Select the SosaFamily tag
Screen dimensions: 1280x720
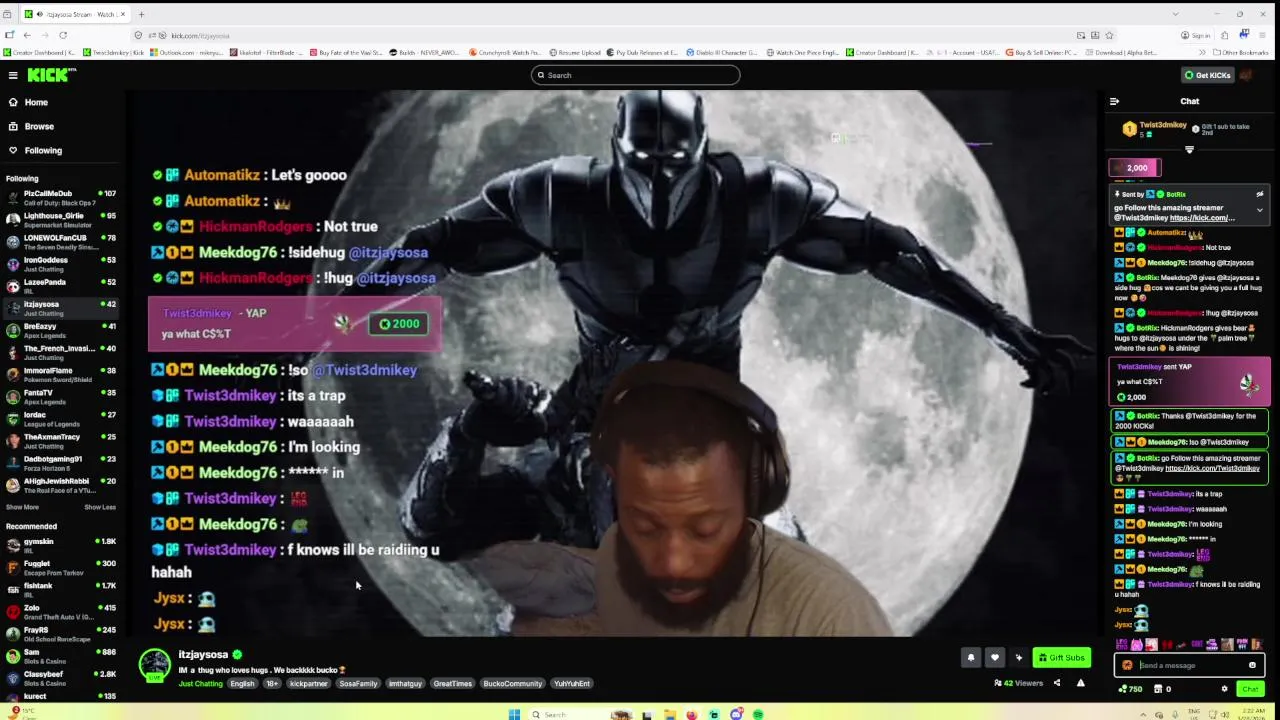[358, 684]
